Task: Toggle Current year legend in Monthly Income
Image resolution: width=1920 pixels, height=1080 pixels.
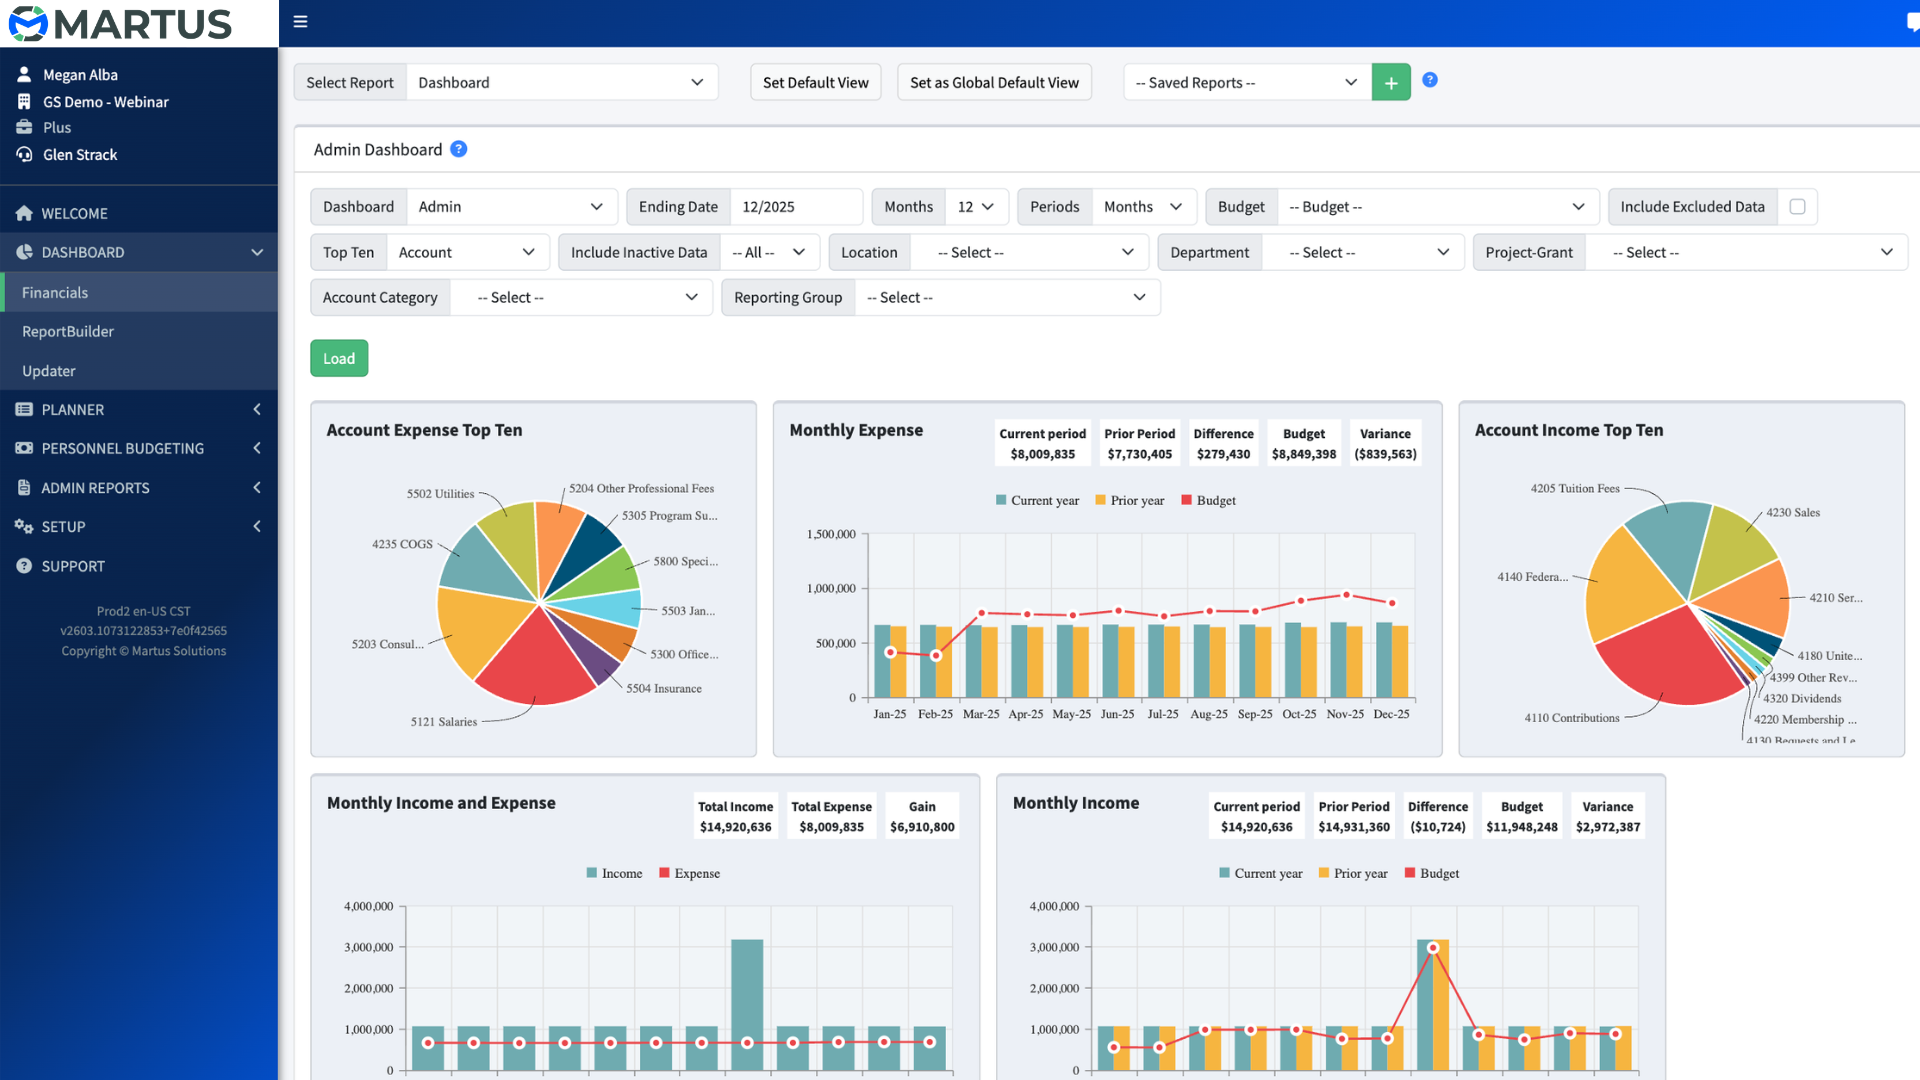Action: pos(1260,873)
